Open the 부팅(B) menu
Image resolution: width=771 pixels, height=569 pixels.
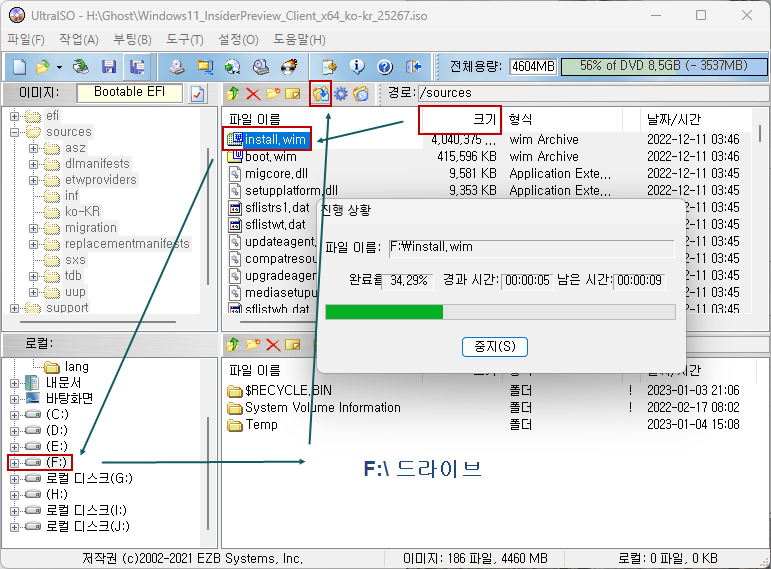(132, 39)
